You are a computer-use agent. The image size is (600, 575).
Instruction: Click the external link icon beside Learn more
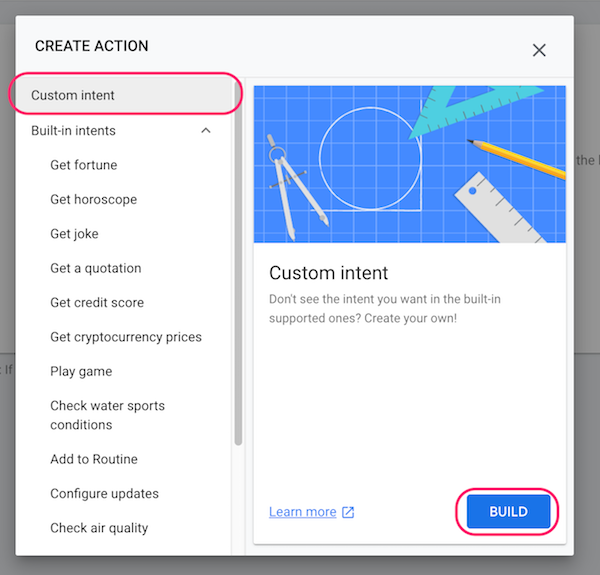pos(348,512)
